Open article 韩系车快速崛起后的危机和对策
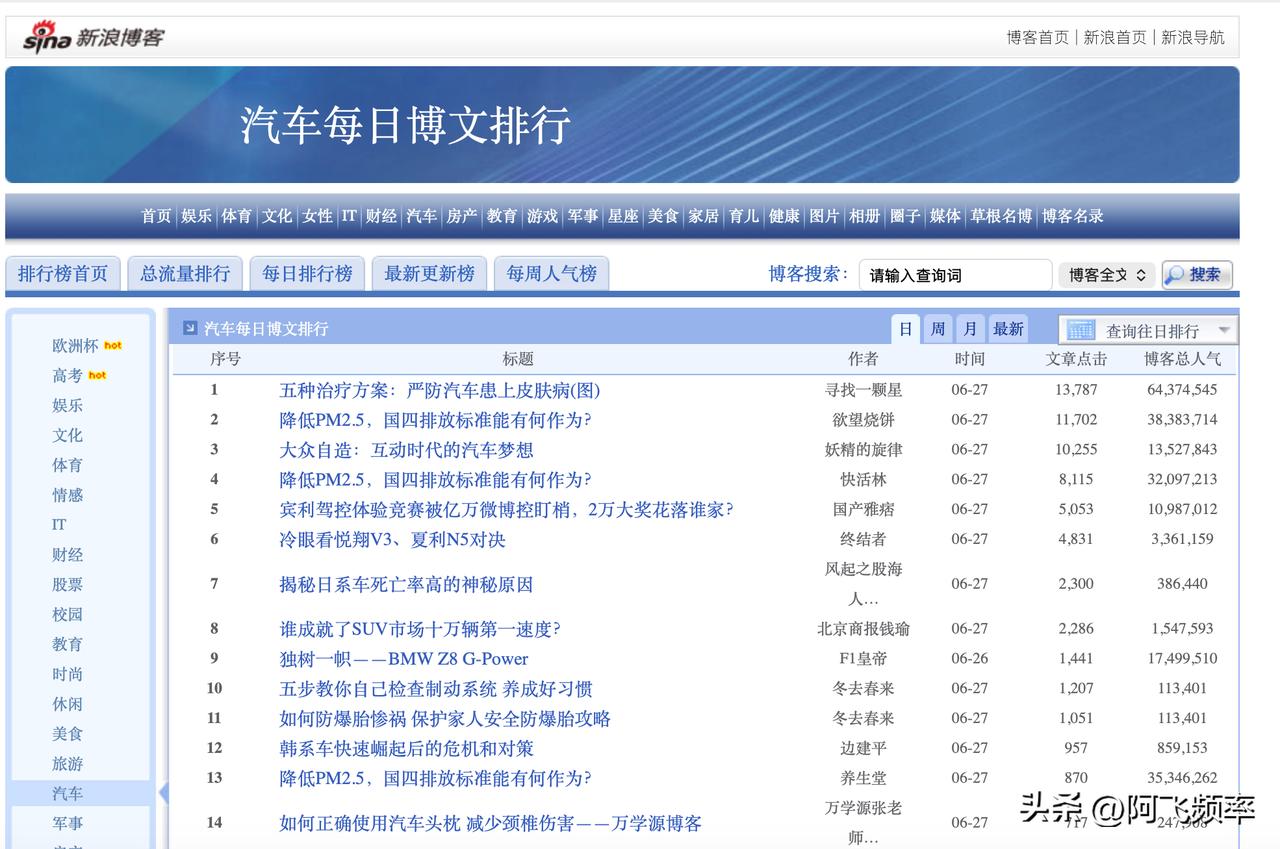Viewport: 1280px width, 849px height. coord(406,748)
